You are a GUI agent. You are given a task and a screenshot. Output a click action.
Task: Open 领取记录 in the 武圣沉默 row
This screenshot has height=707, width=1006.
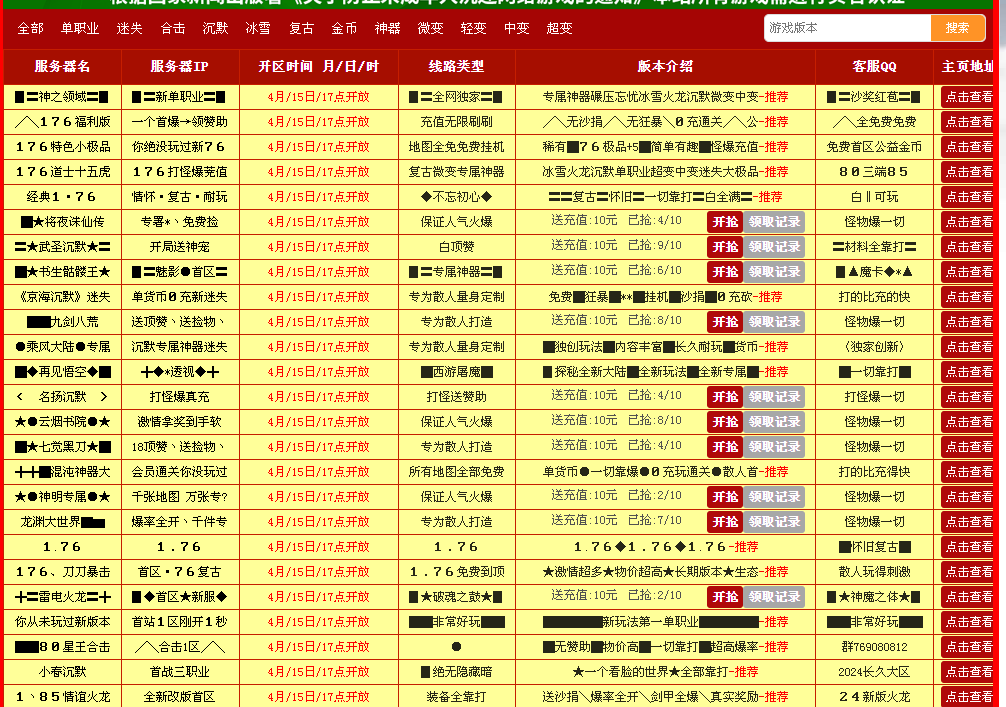click(774, 247)
